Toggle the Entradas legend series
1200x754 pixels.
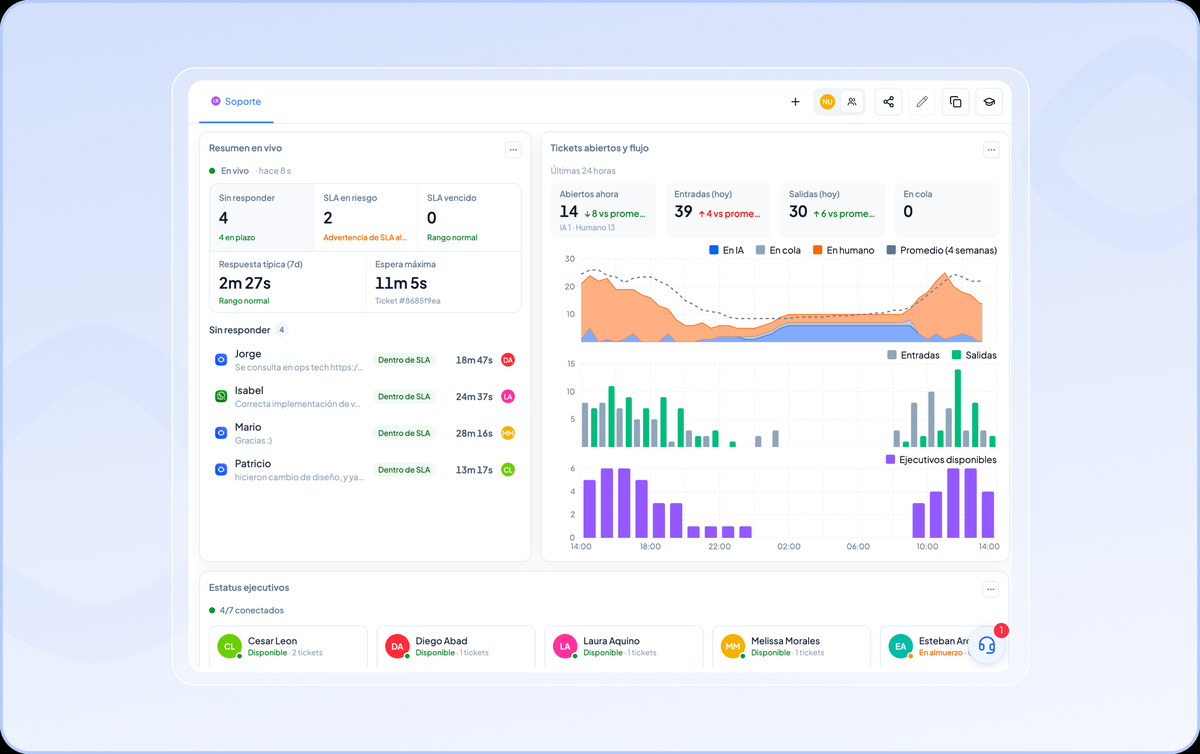pos(913,355)
